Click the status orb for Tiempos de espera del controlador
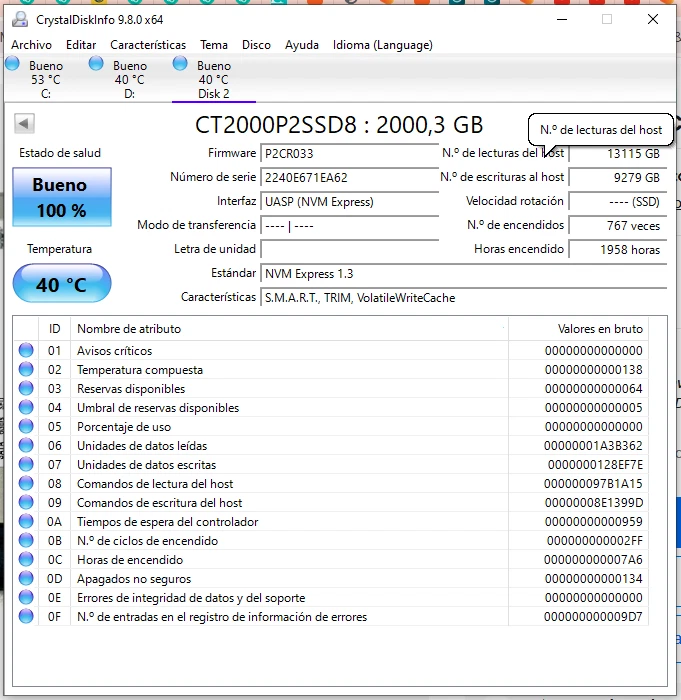681x700 pixels. click(x=26, y=521)
